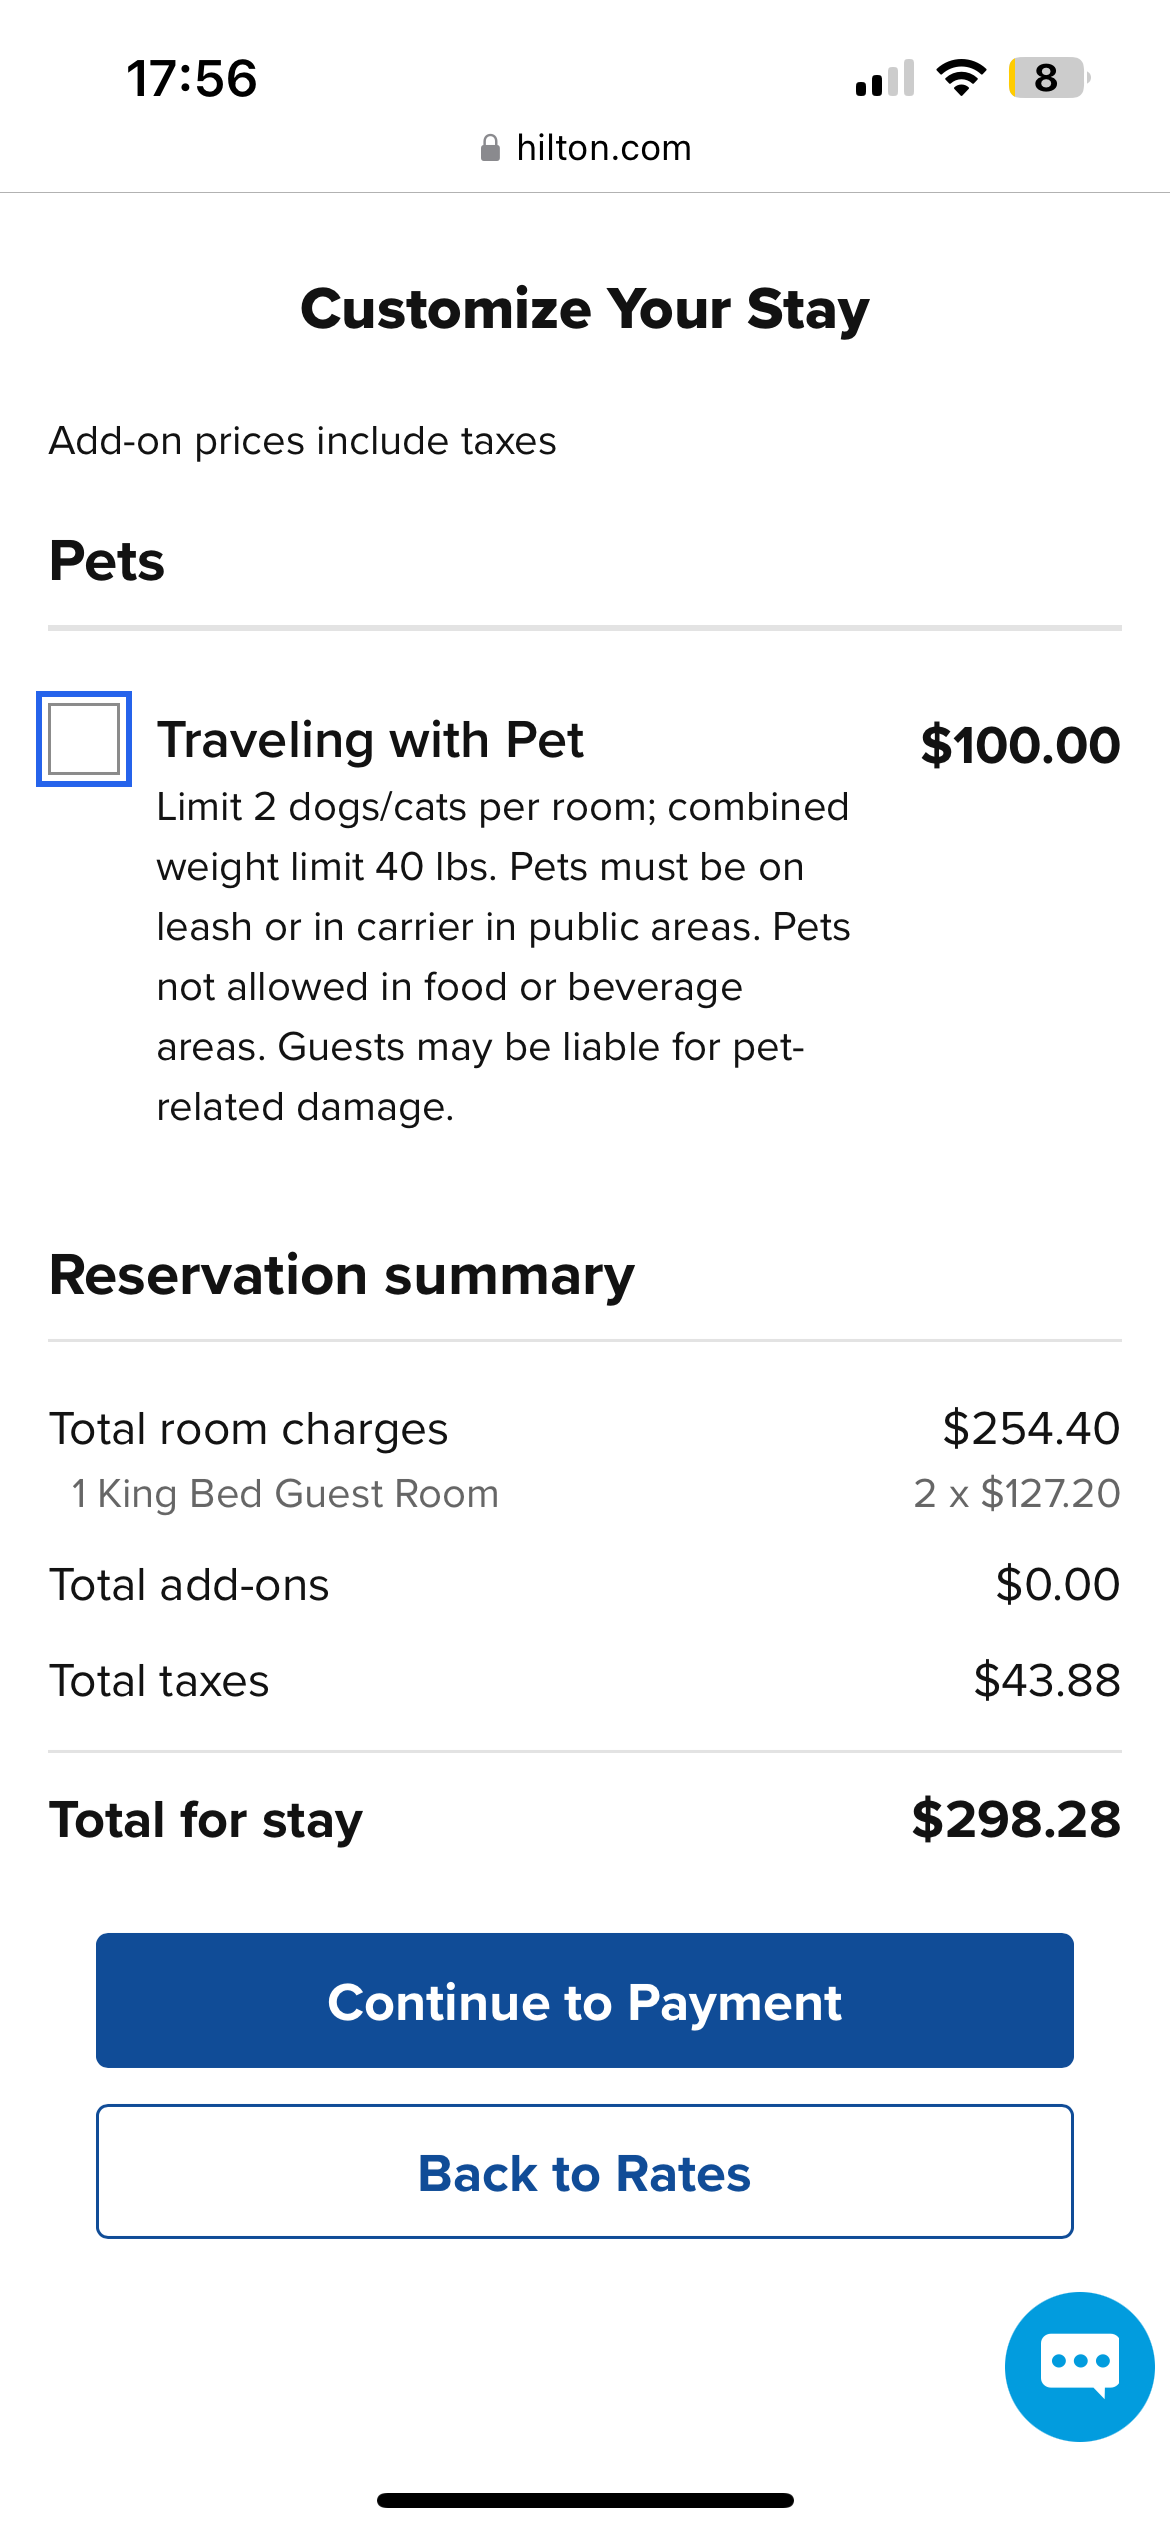1170x2532 pixels.
Task: Select the Total for stay amount $298.28
Action: [1016, 1819]
